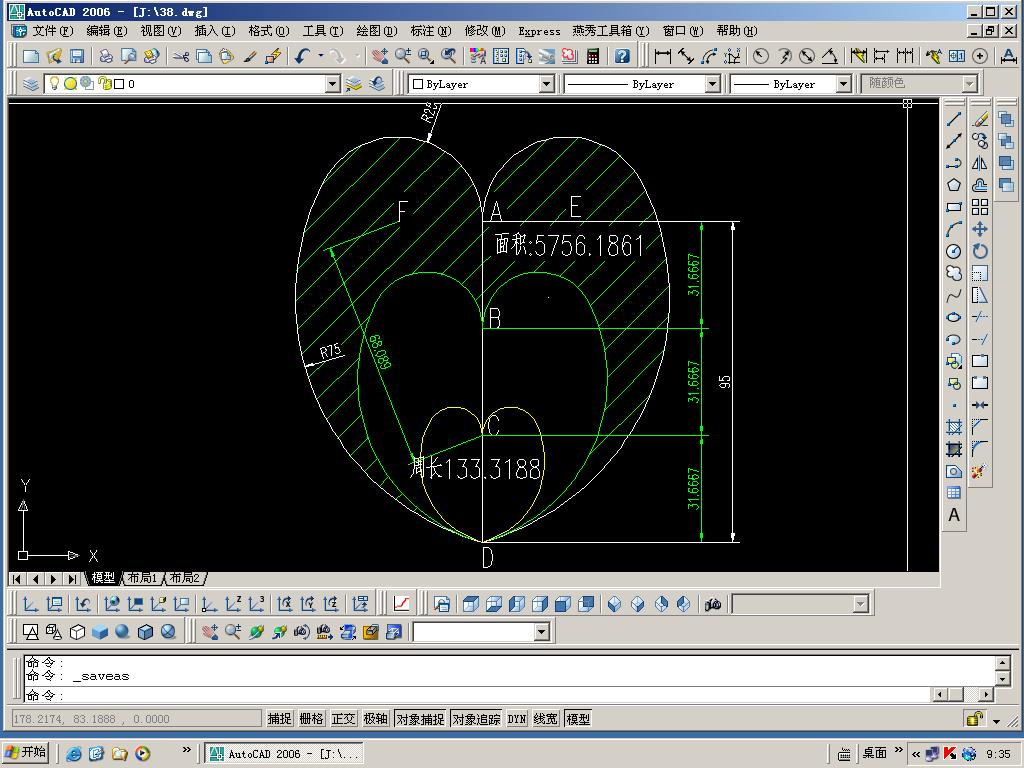
Task: Open the 编辑(E) menu
Action: [x=107, y=31]
